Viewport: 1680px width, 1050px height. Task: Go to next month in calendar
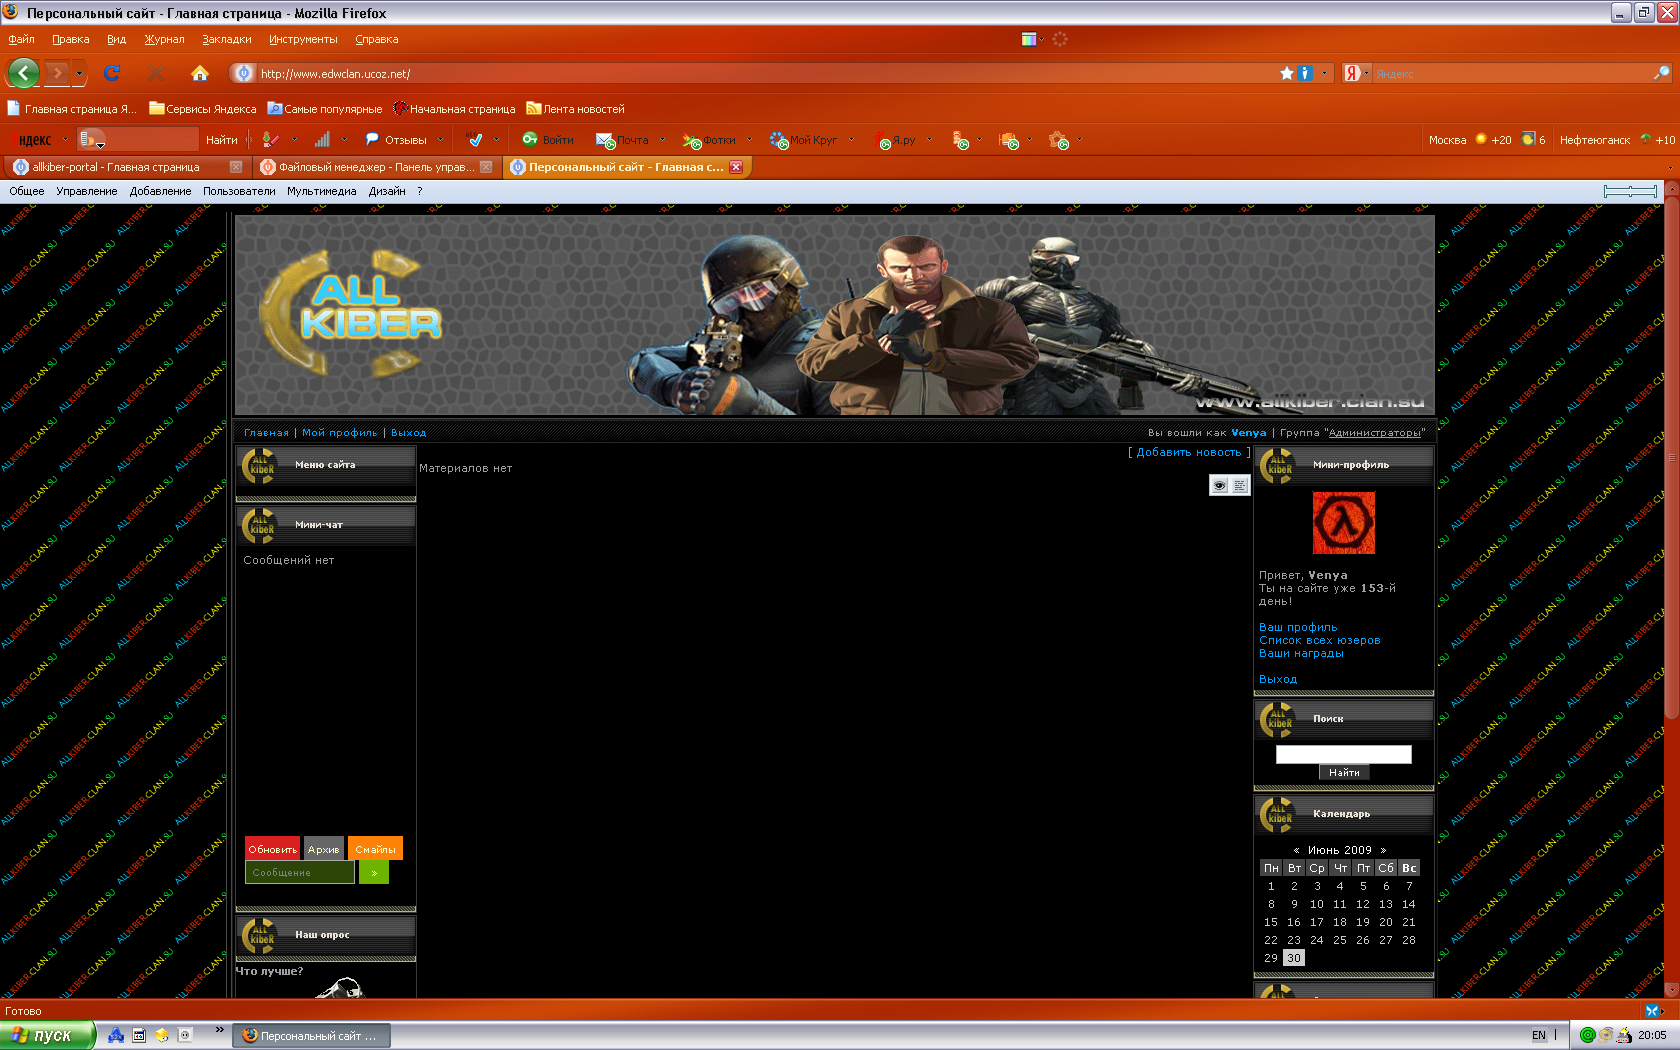pyautogui.click(x=1383, y=850)
